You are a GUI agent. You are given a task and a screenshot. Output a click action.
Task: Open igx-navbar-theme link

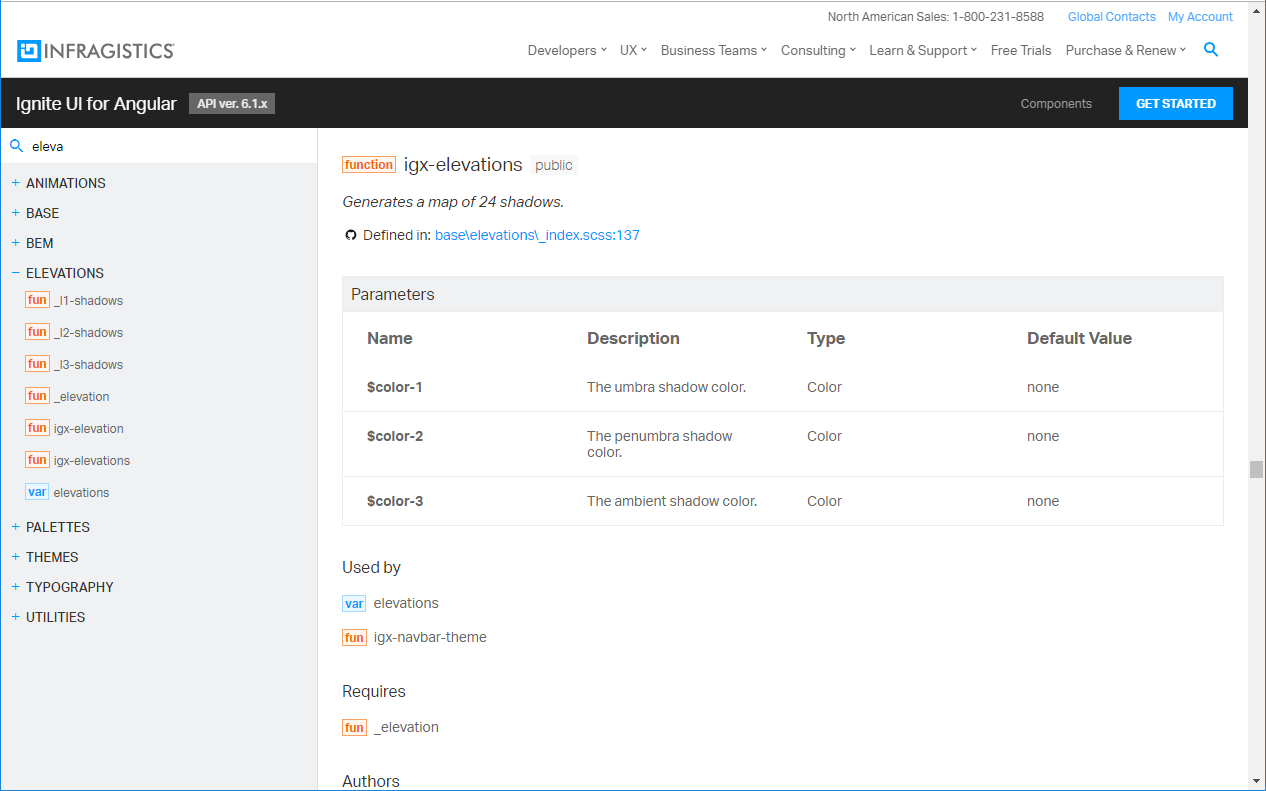[430, 637]
